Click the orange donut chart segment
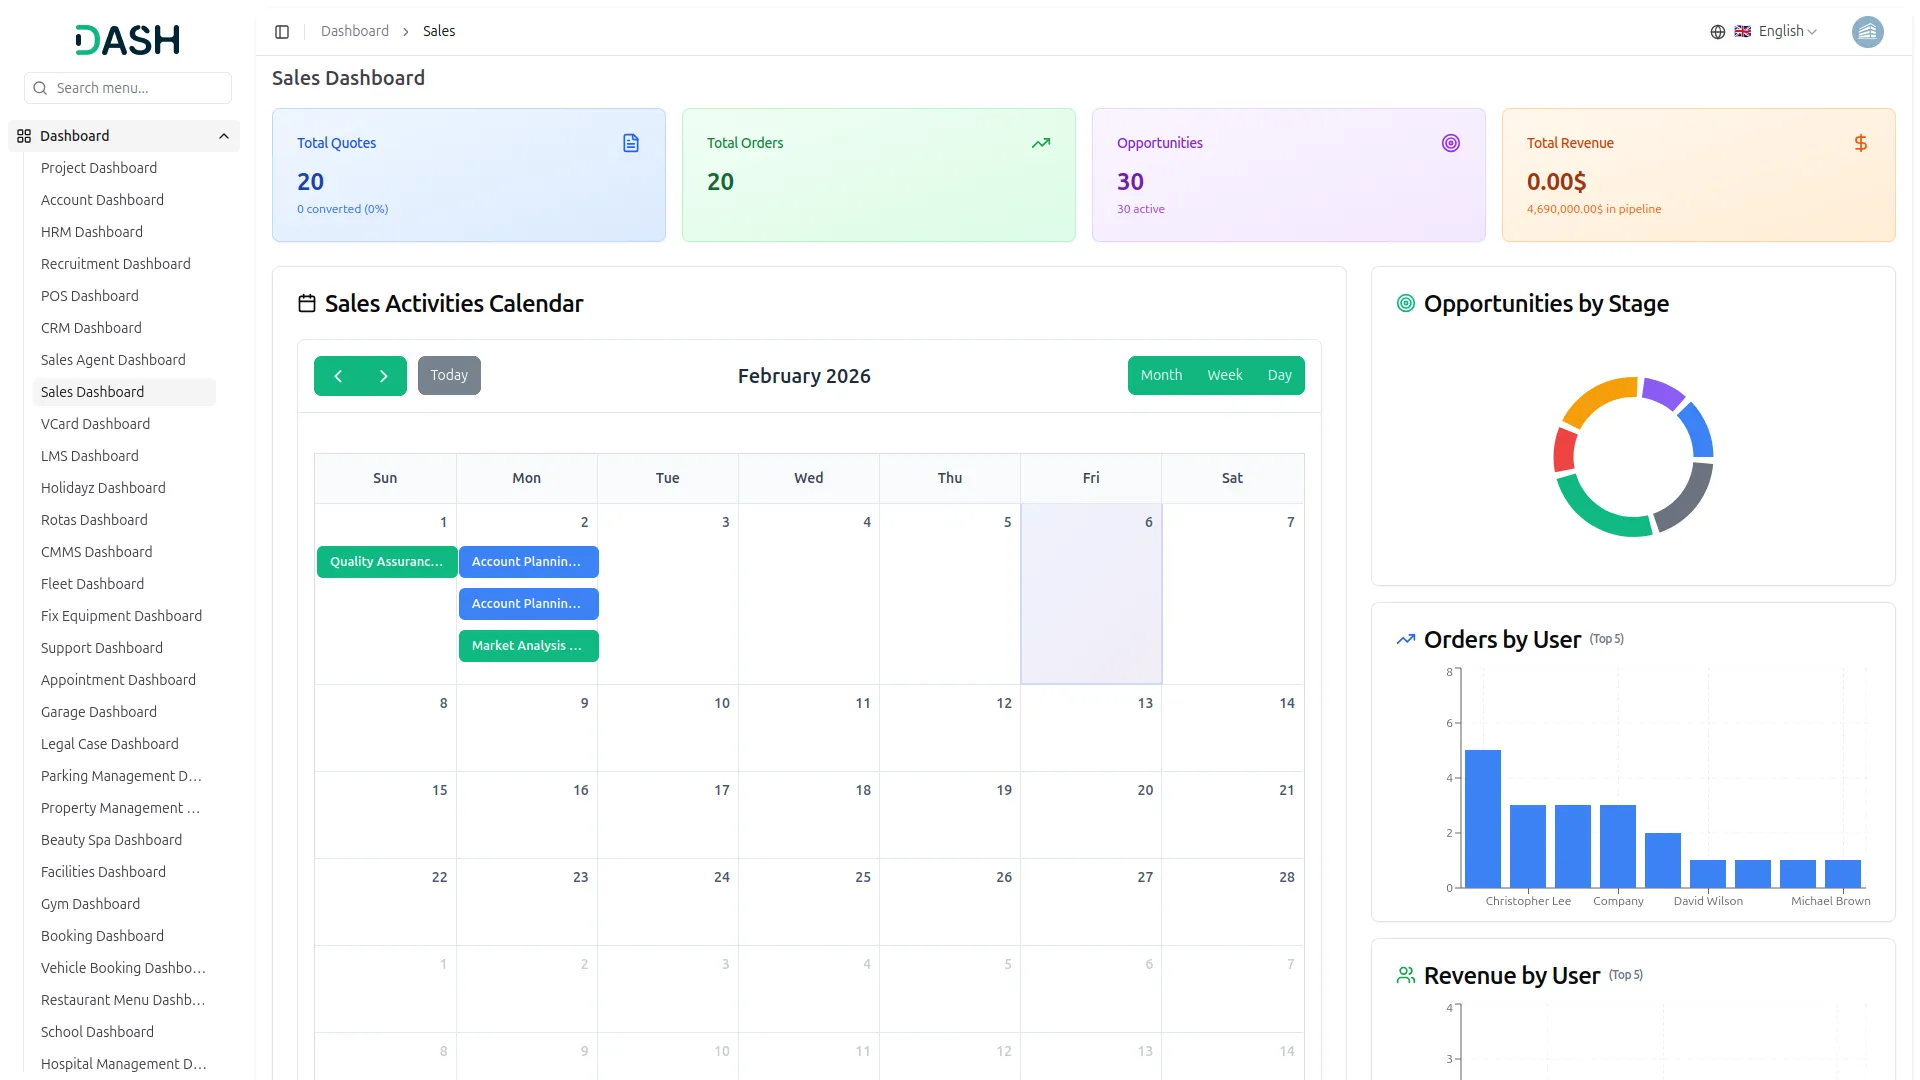Viewport: 1920px width, 1080px height. [x=1597, y=399]
